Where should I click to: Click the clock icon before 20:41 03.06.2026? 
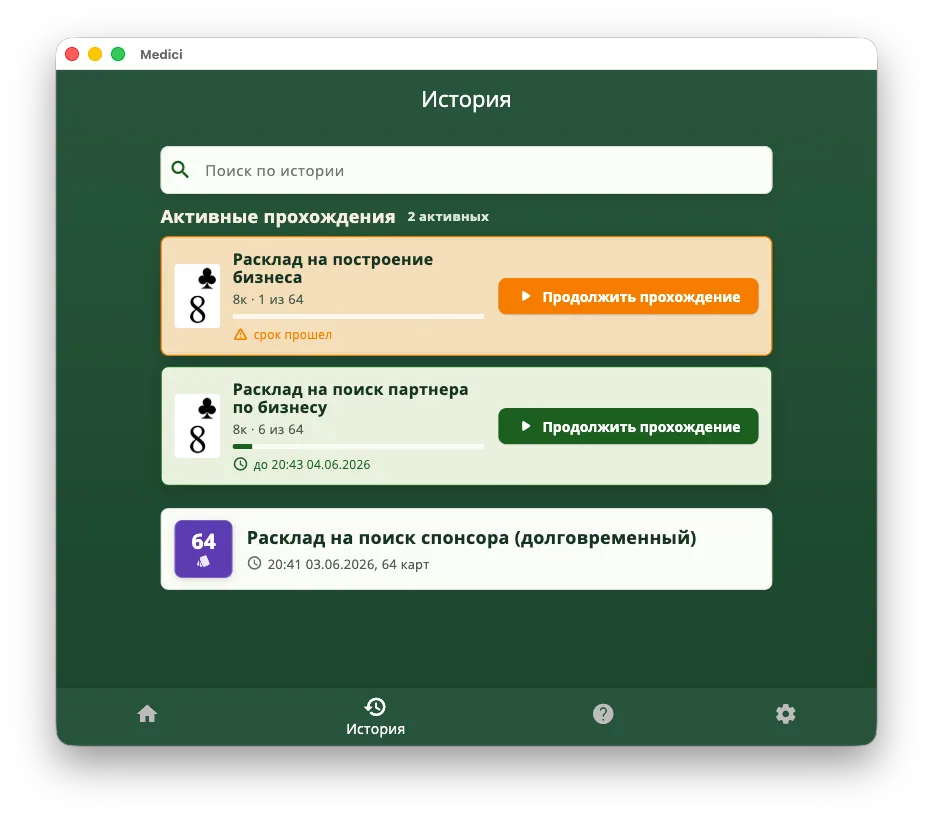(254, 563)
